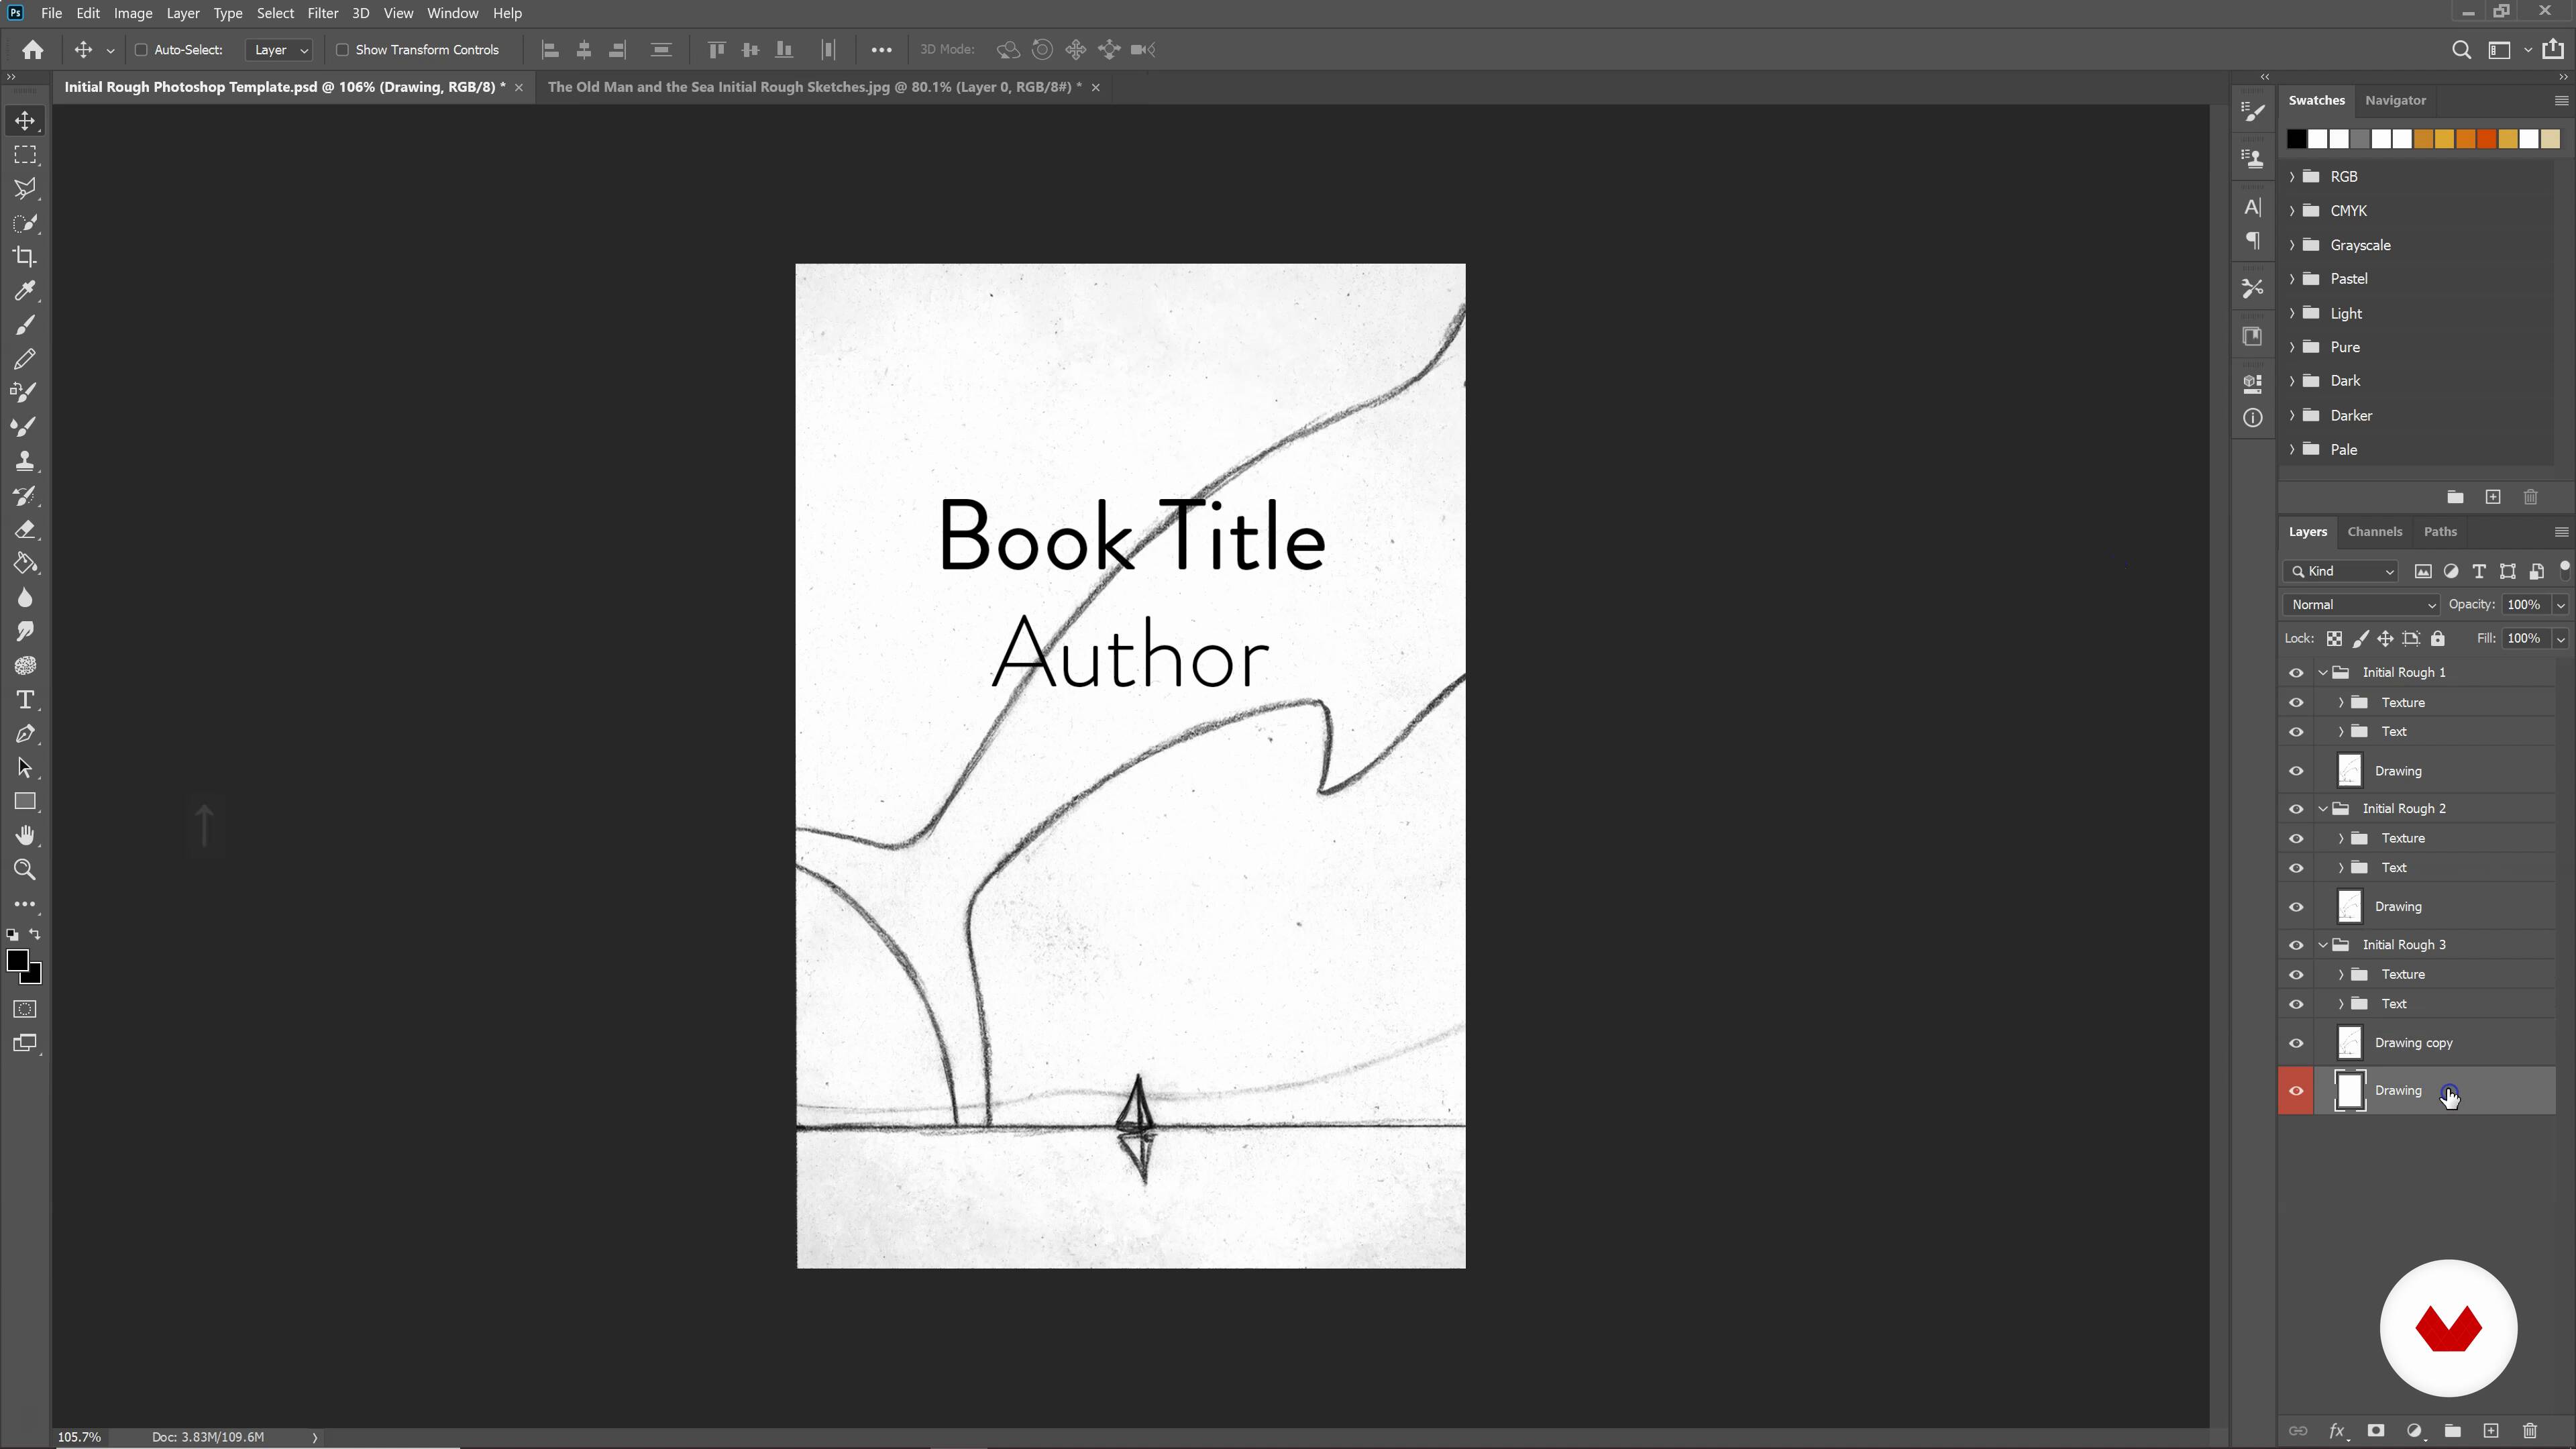Open the Kind filter dropdown
The image size is (2576, 1449).
(2342, 572)
